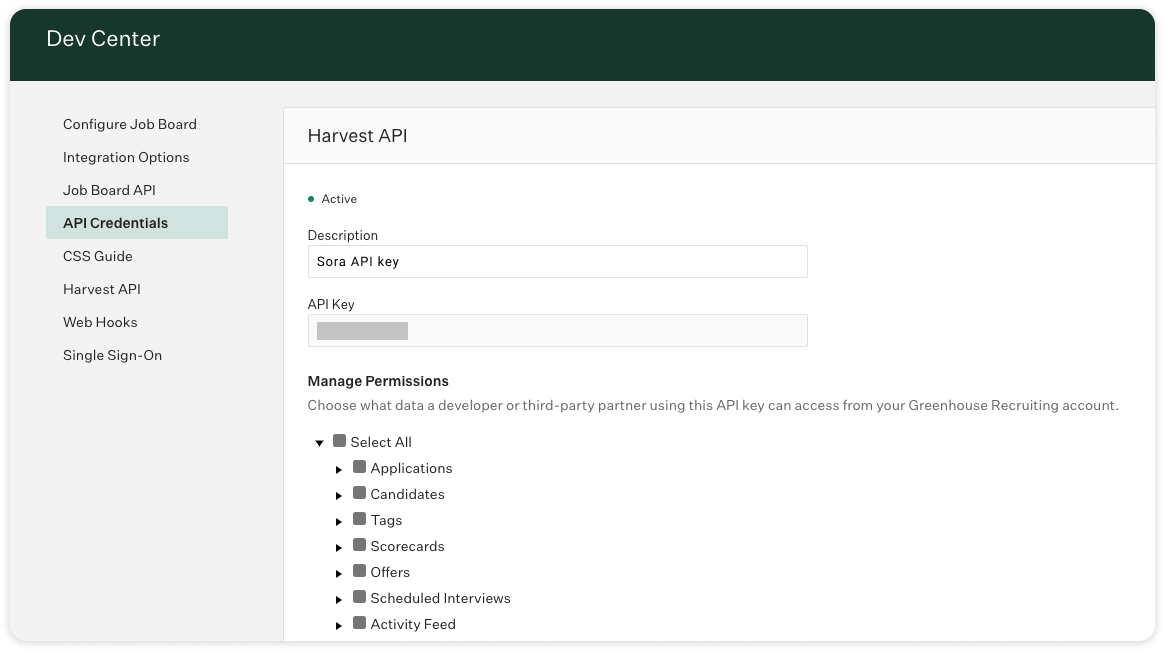This screenshot has height=652, width=1165.
Task: Select API Credentials in sidebar
Action: tap(137, 223)
